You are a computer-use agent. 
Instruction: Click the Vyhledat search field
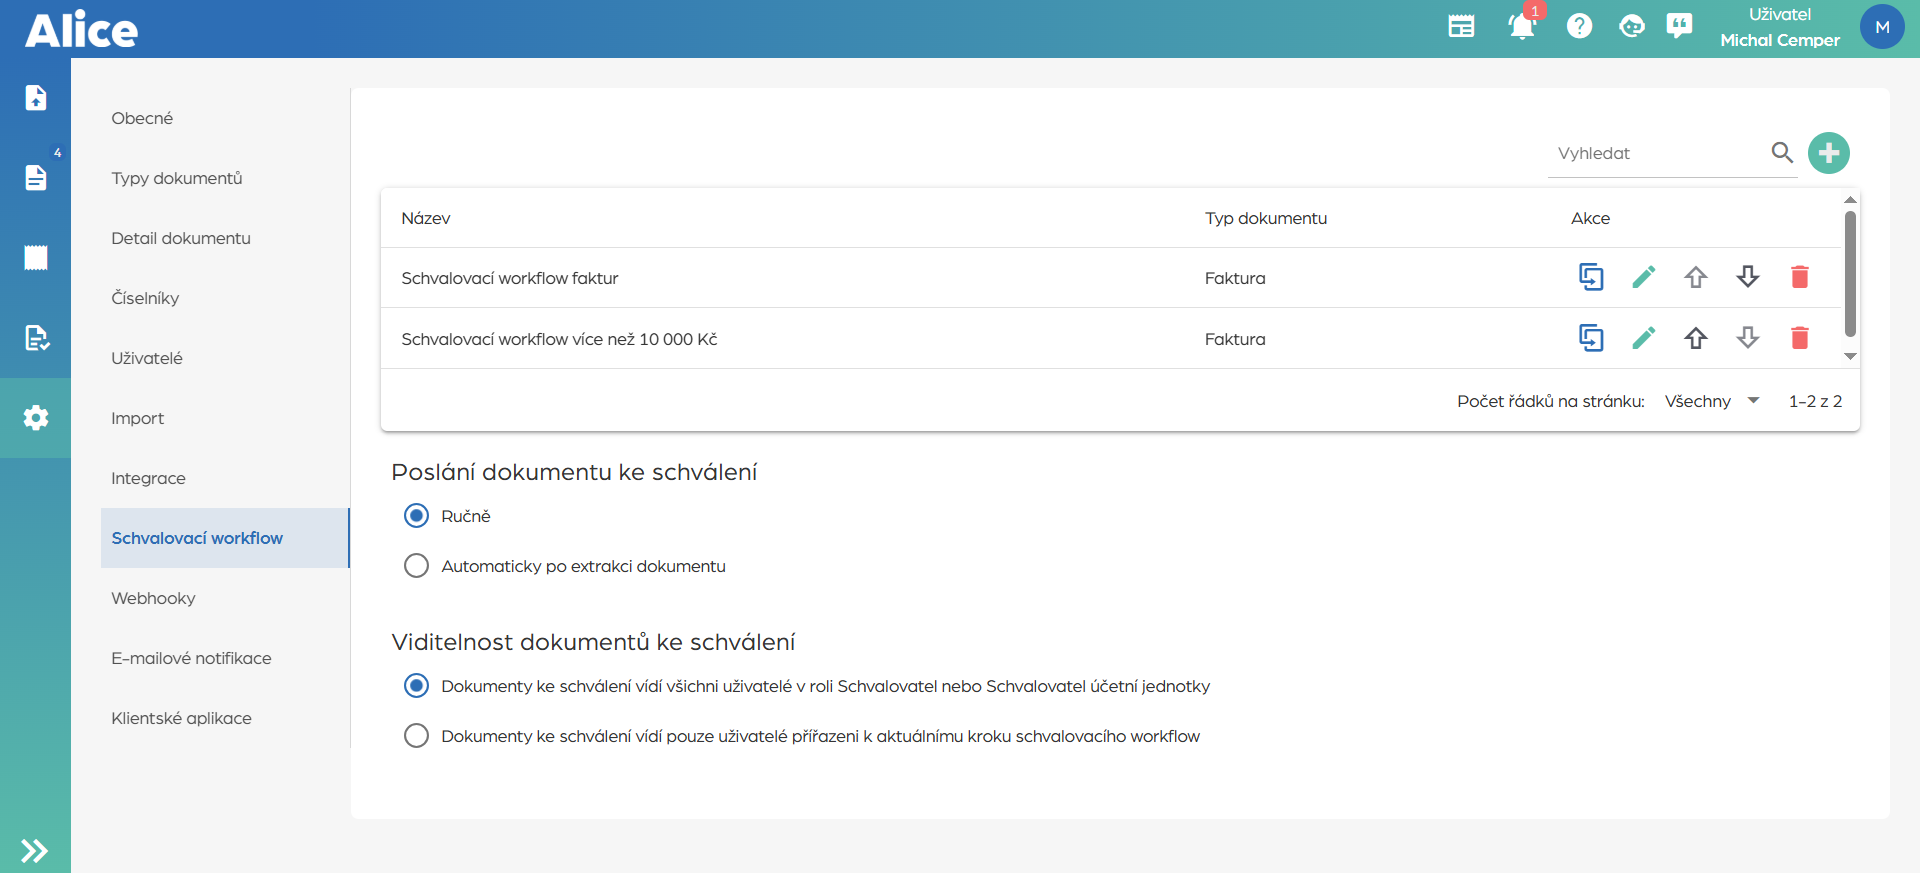(x=1658, y=153)
